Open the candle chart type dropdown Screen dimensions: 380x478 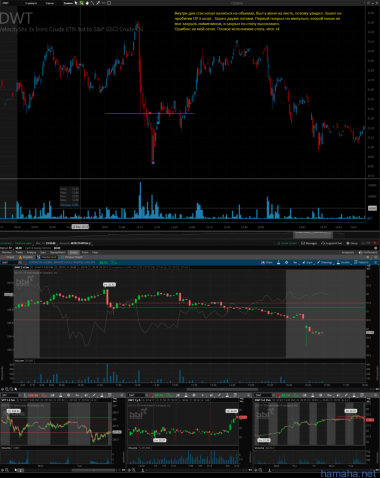51,3
